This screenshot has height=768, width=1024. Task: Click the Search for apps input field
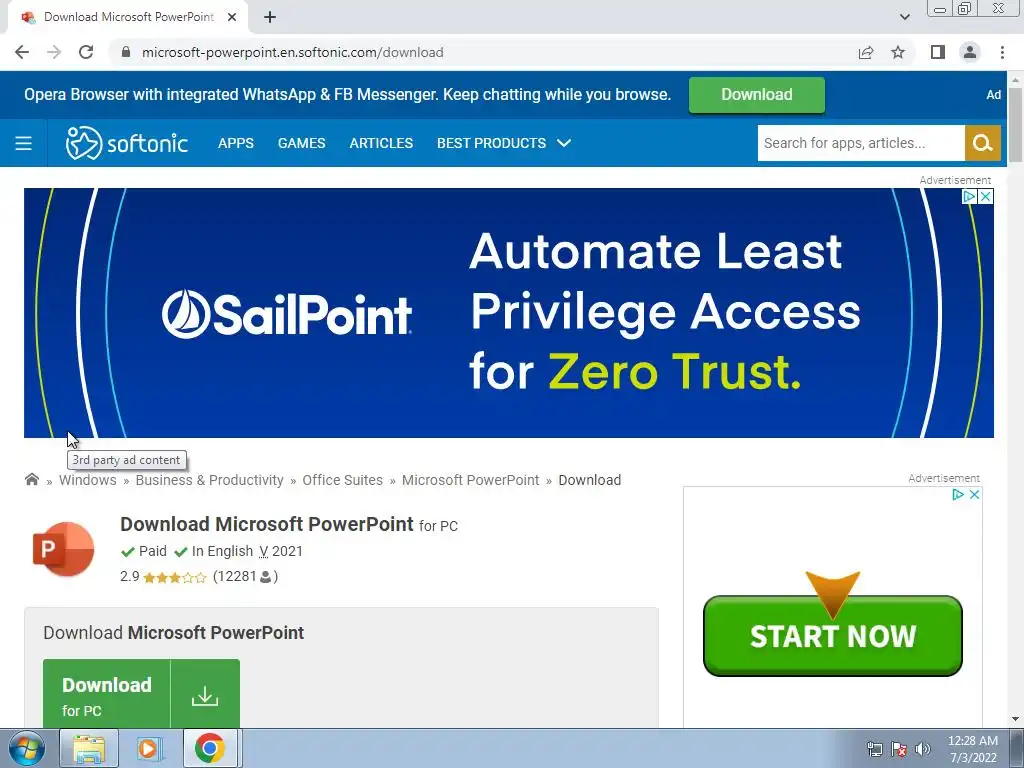[861, 143]
